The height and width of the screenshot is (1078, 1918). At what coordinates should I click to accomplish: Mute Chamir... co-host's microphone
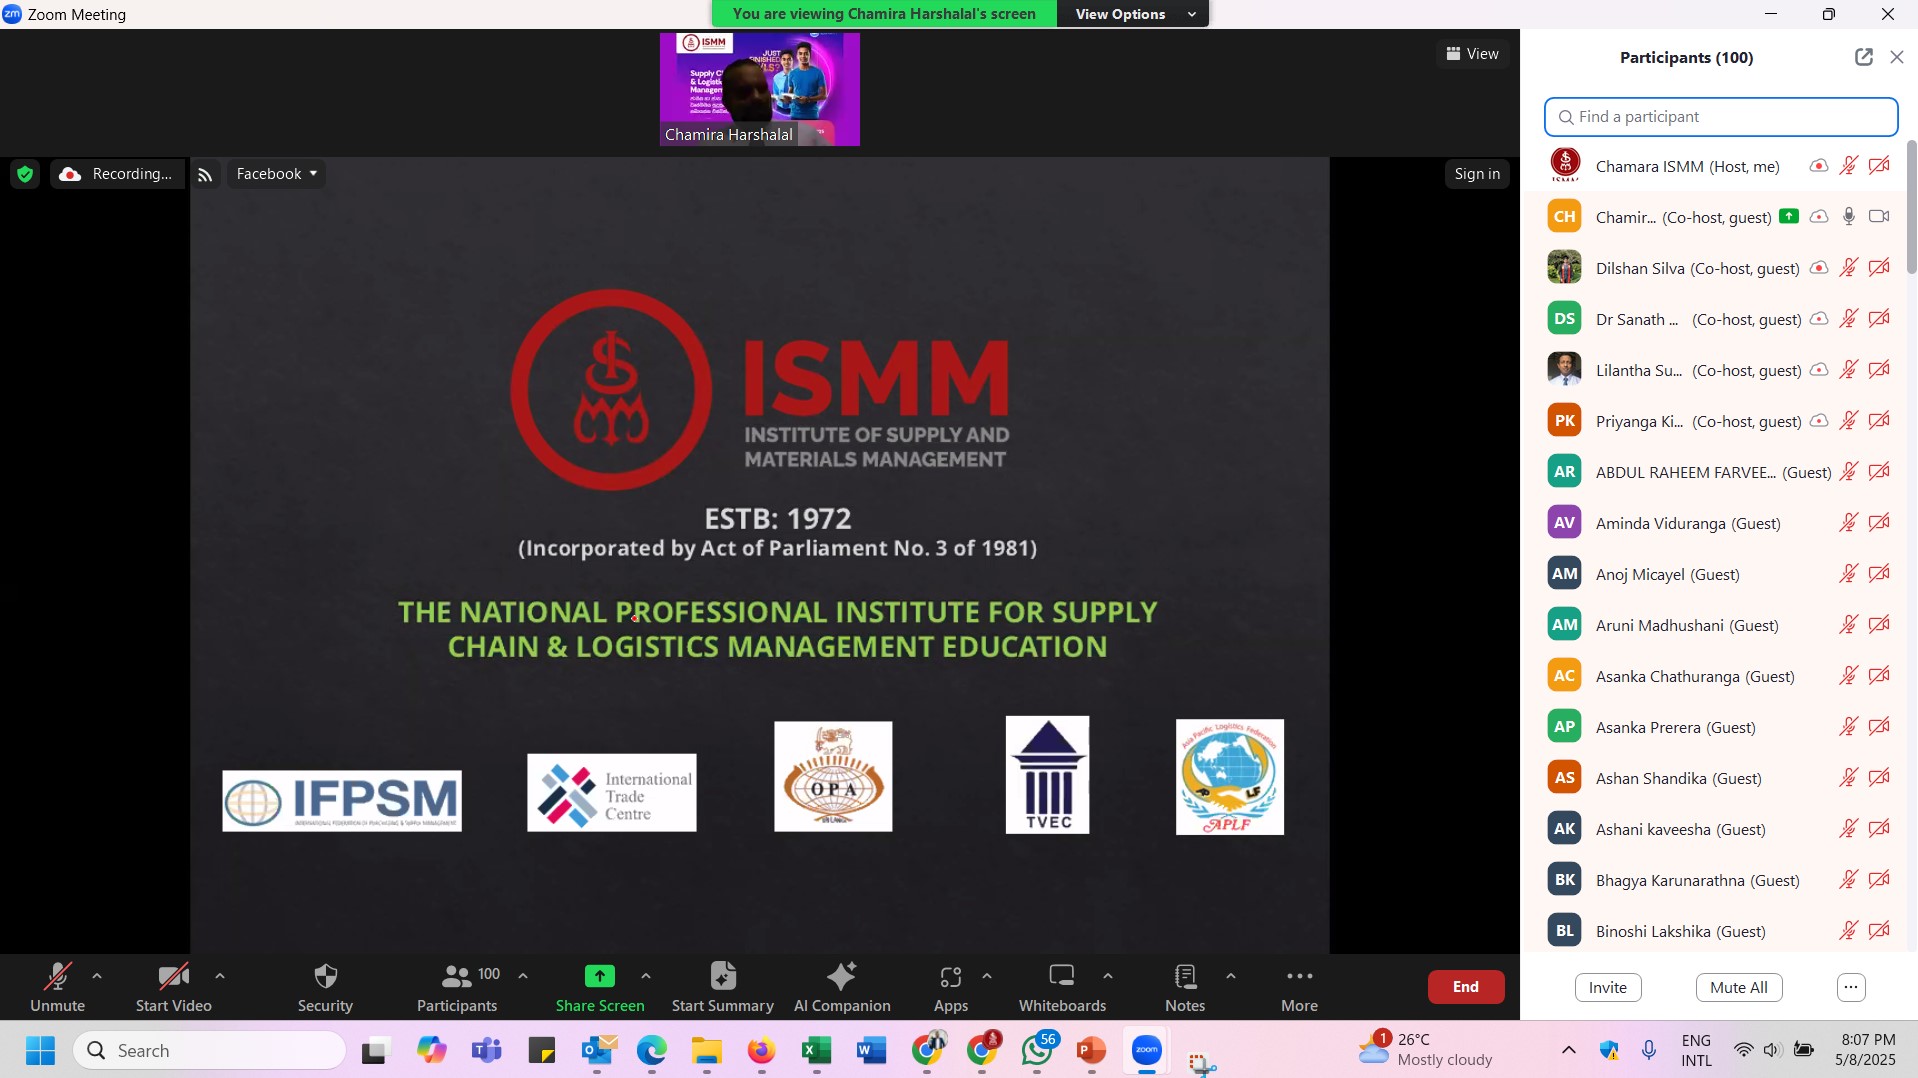[1849, 217]
